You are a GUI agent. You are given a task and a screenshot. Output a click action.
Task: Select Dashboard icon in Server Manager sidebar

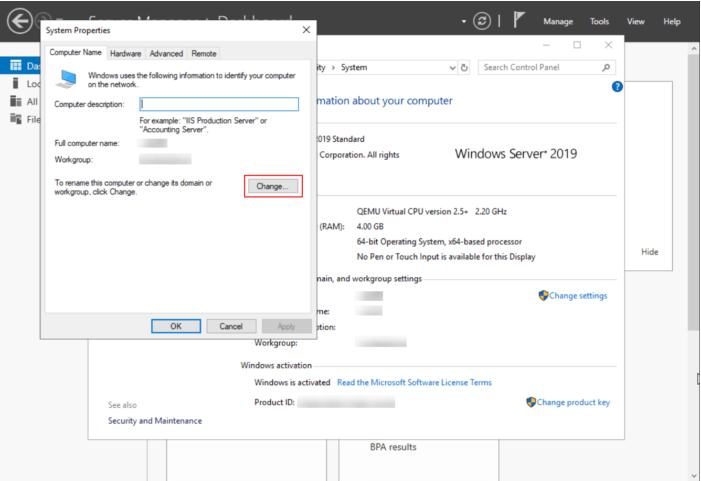click(x=16, y=66)
